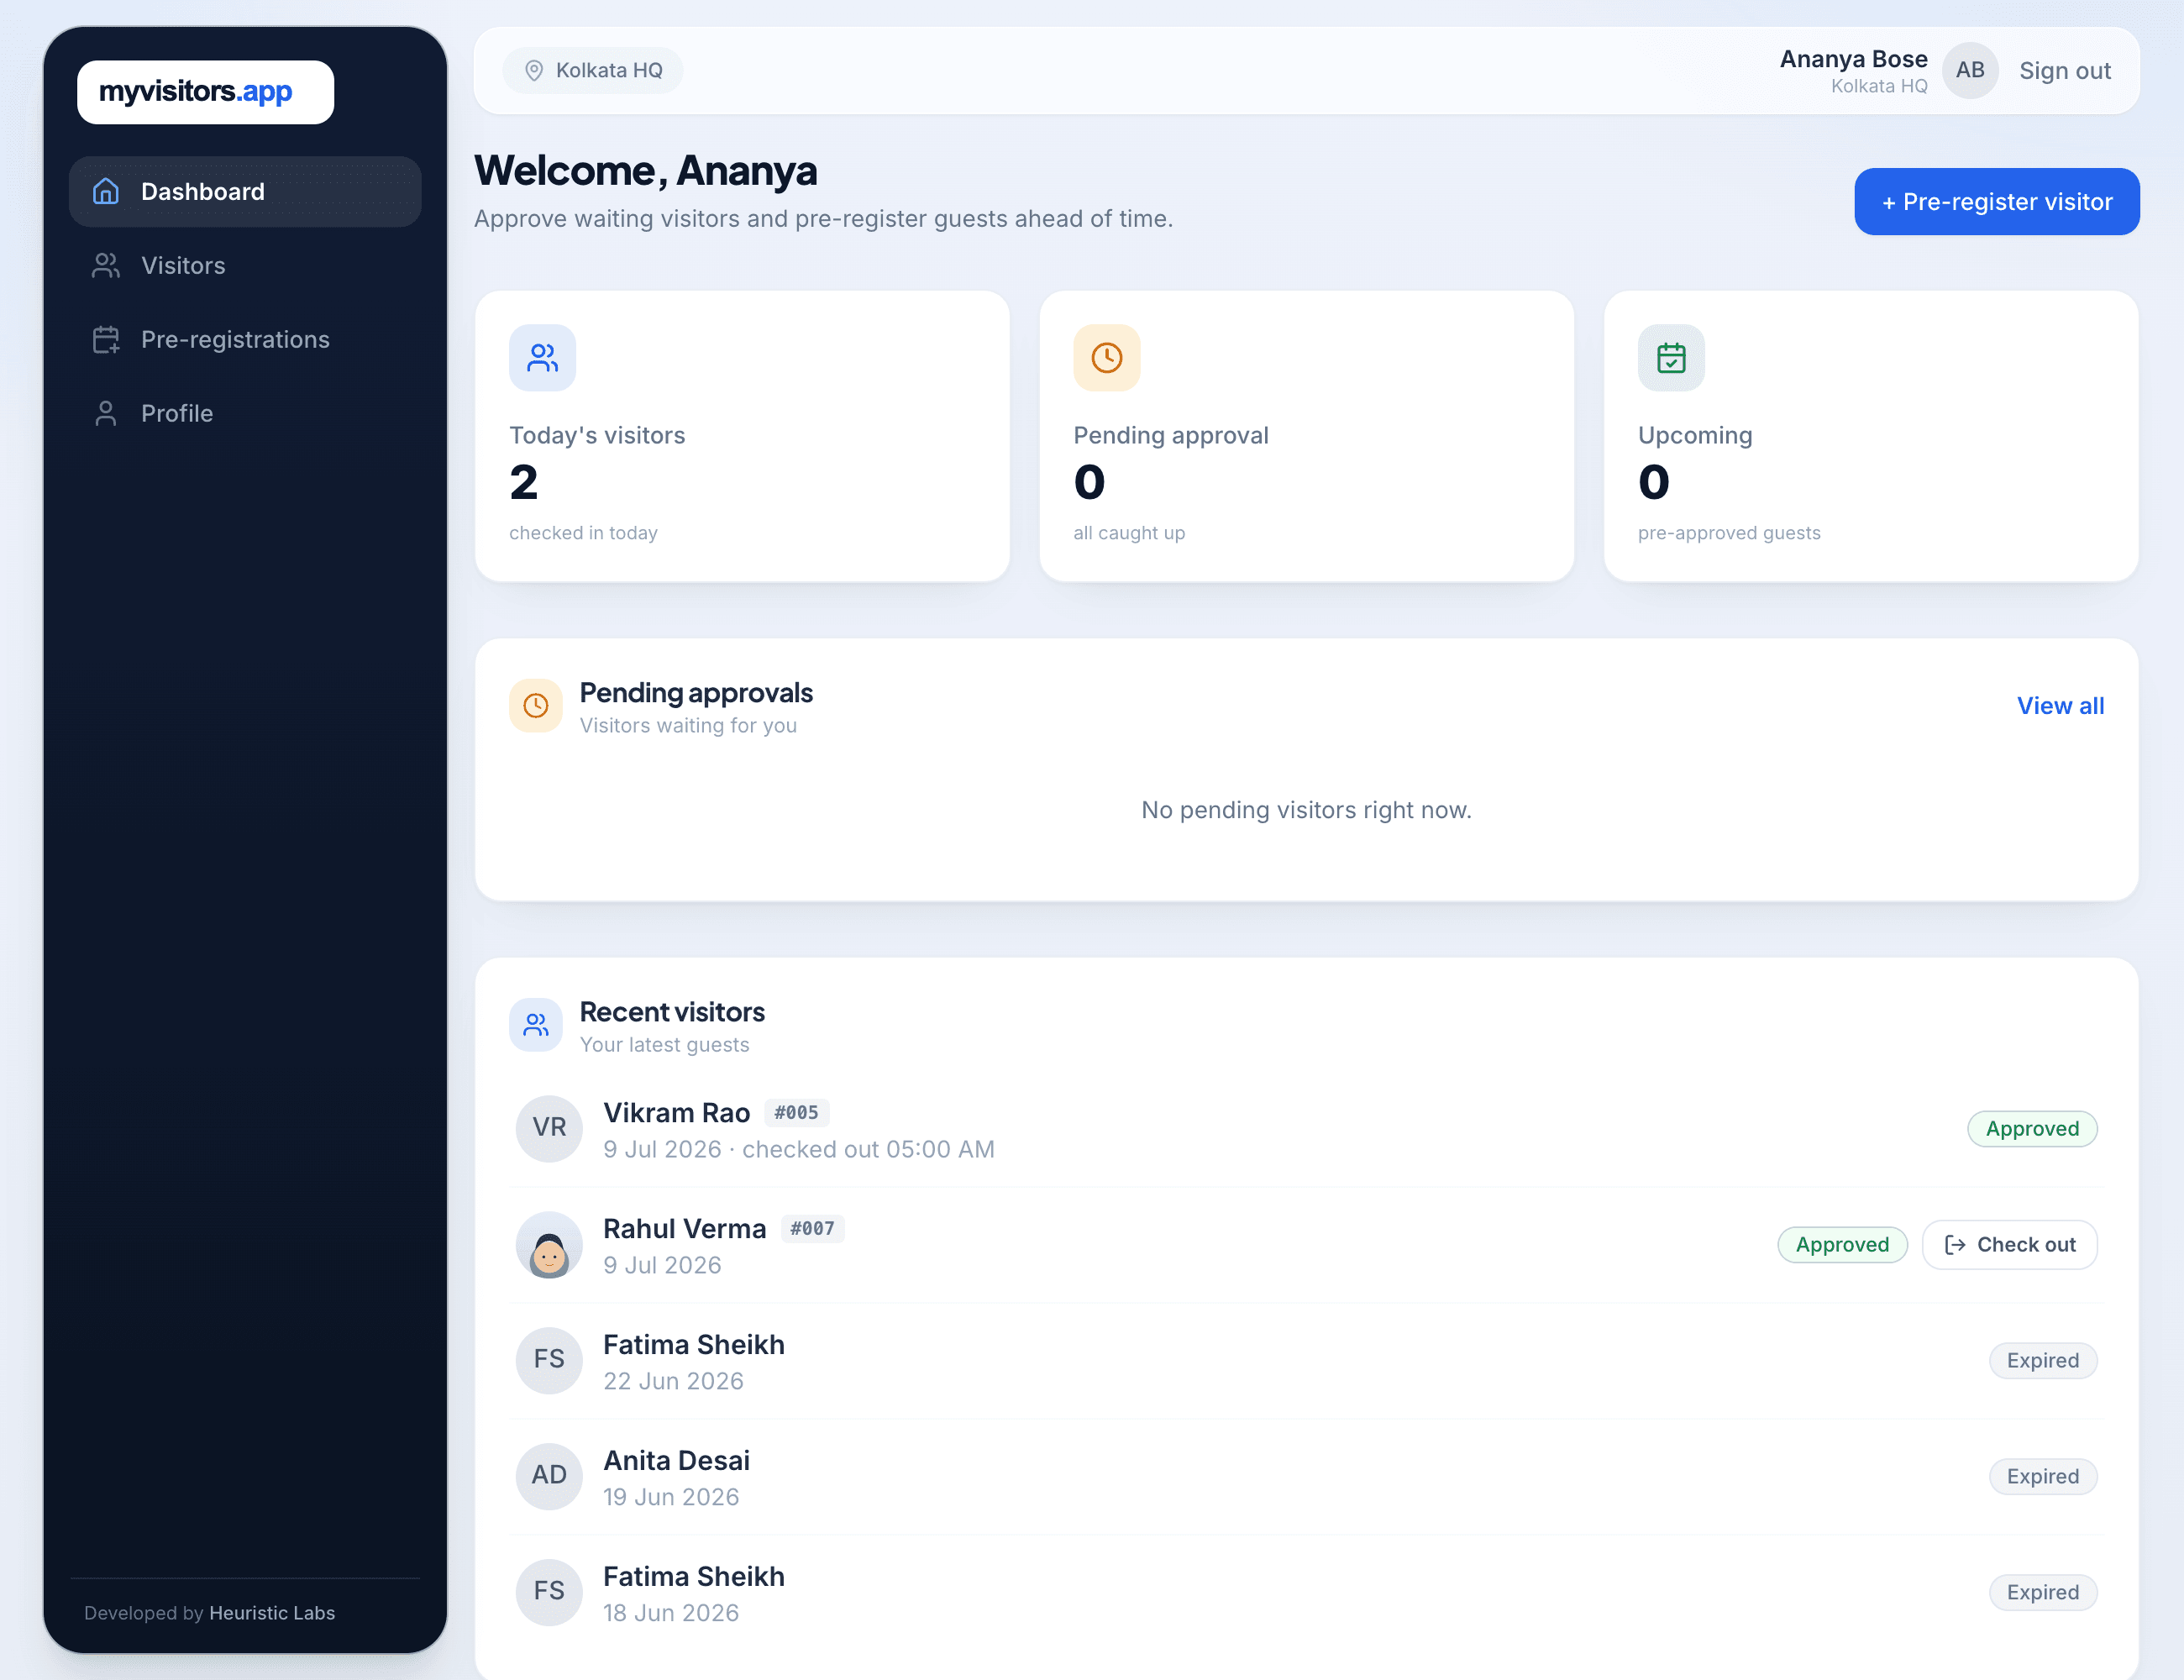This screenshot has width=2184, height=1680.
Task: Open the Profile page from sidebar
Action: click(x=245, y=413)
